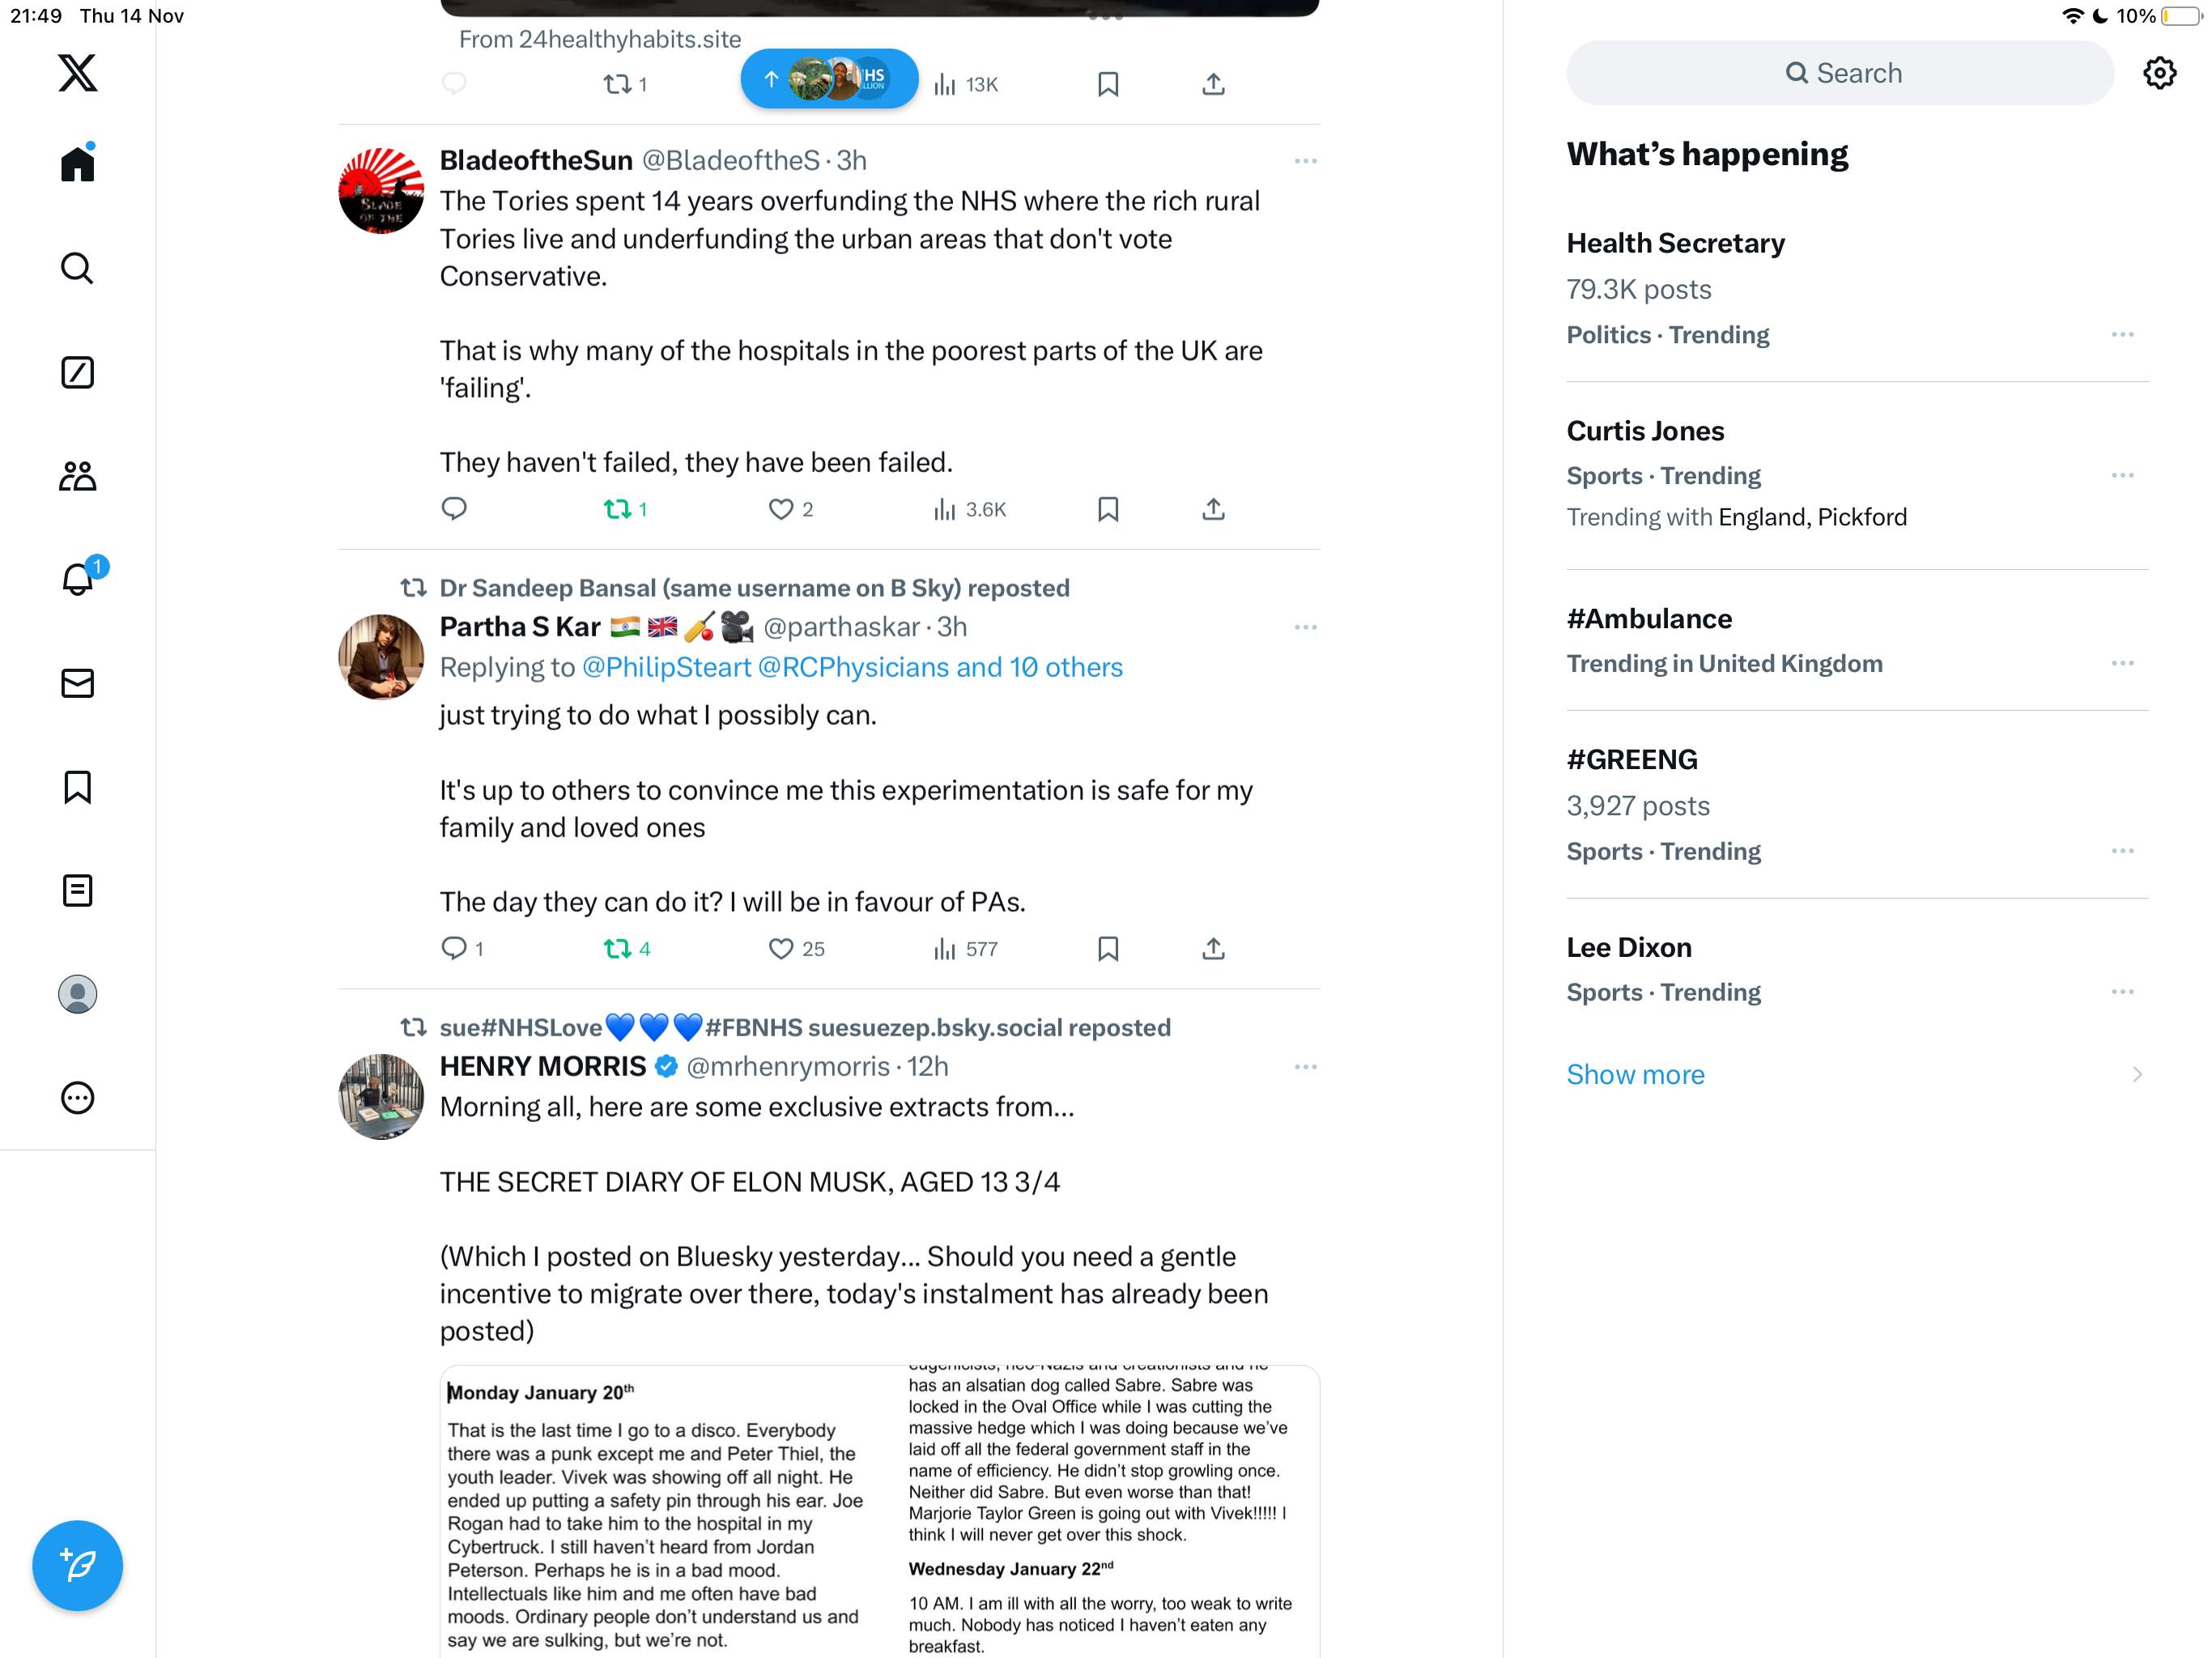This screenshot has height=1658, width=2212.
Task: Jump to new posts via blue pill
Action: (829, 79)
